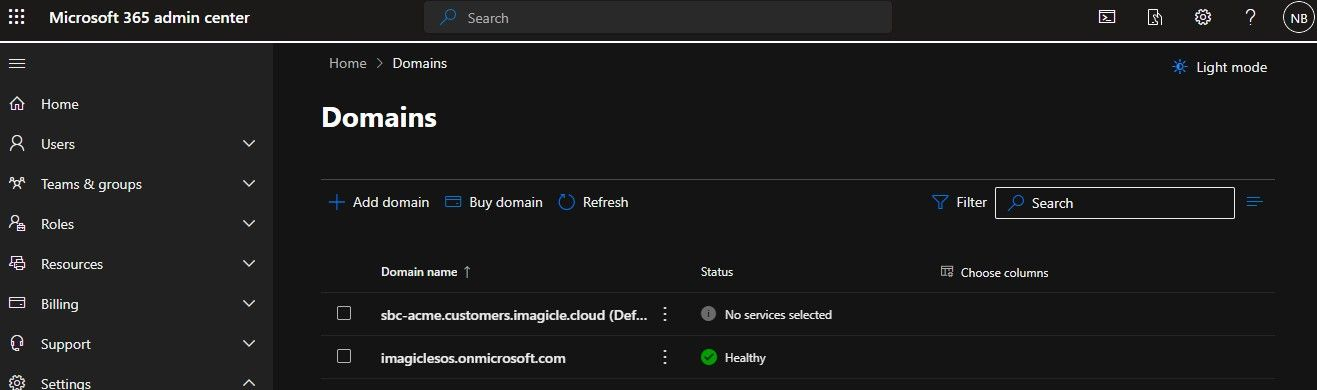Click the Add domain button
The width and height of the screenshot is (1317, 390).
click(379, 202)
